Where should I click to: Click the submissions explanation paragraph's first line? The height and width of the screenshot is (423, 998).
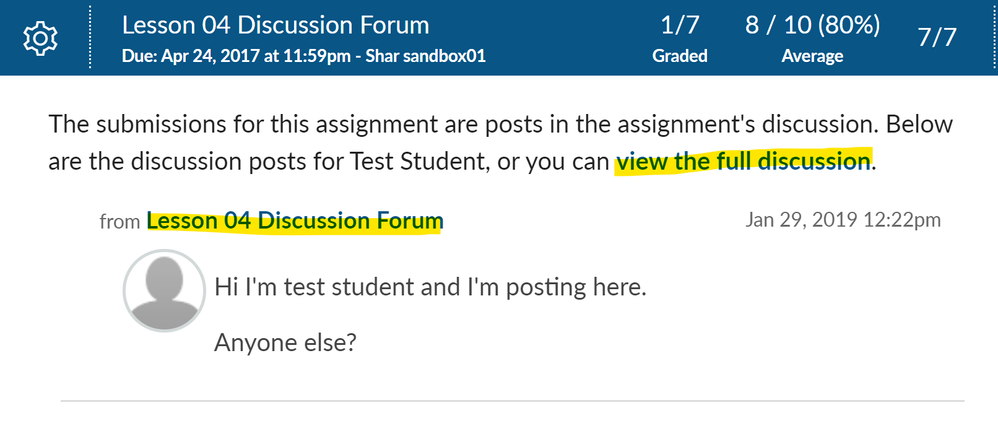(x=400, y=126)
